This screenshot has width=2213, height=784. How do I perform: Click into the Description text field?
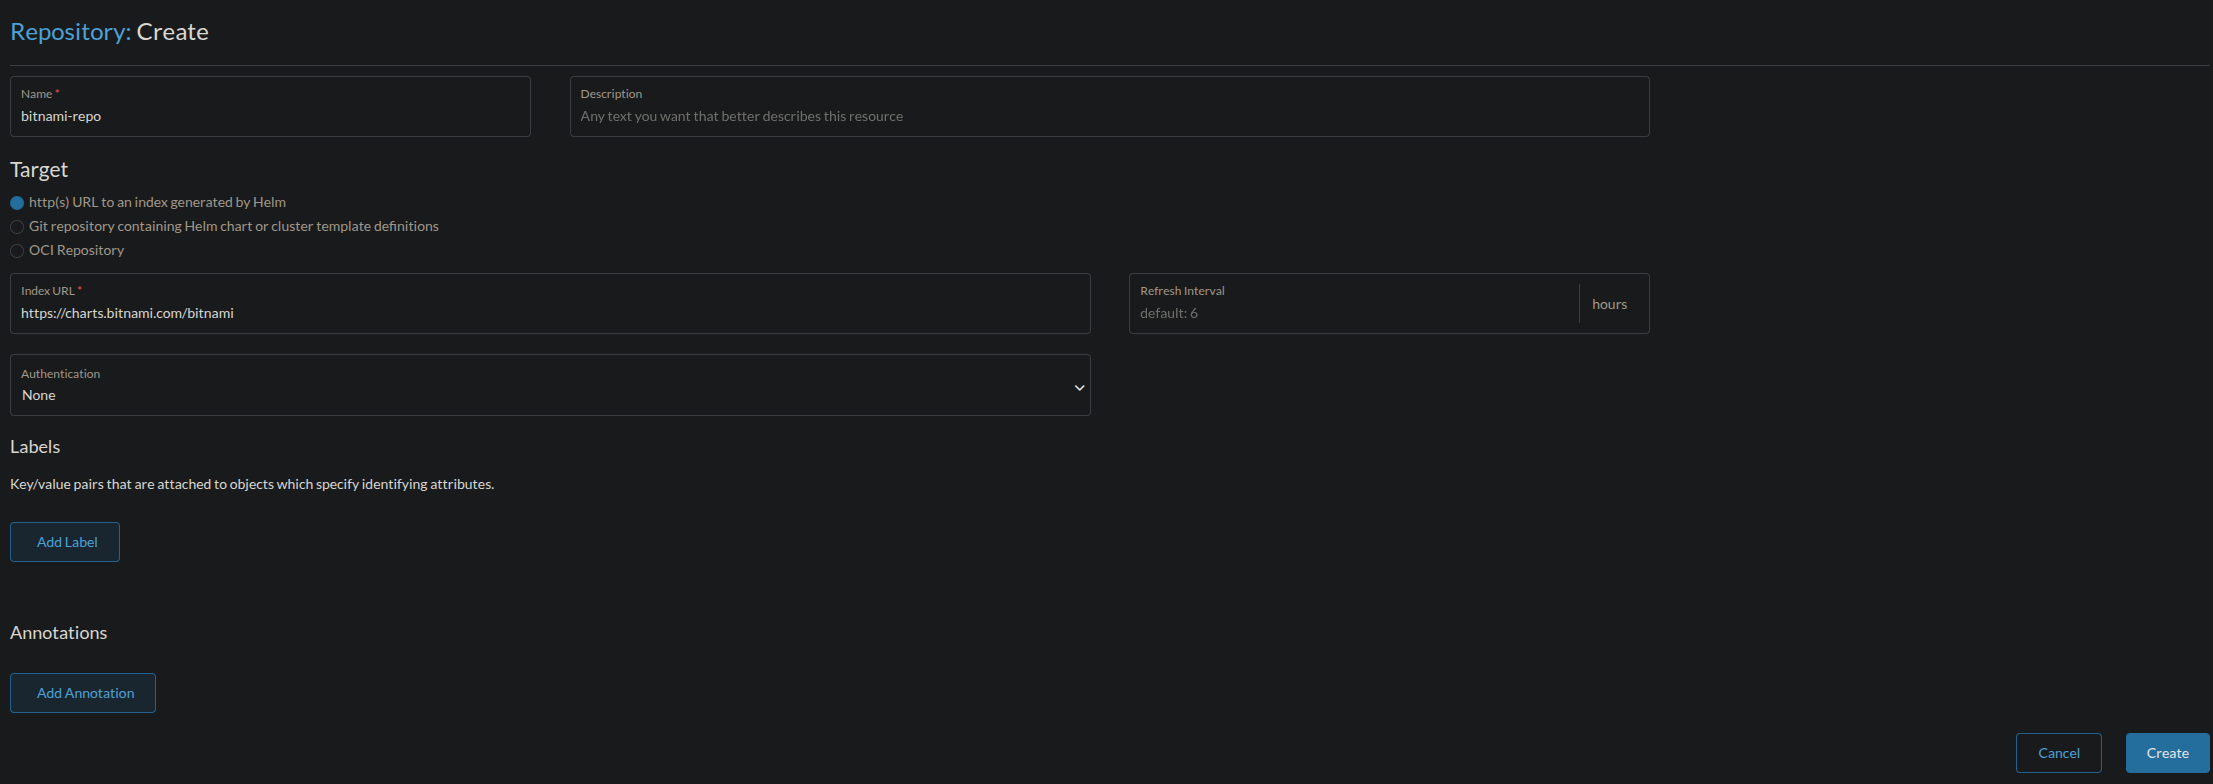point(1108,116)
